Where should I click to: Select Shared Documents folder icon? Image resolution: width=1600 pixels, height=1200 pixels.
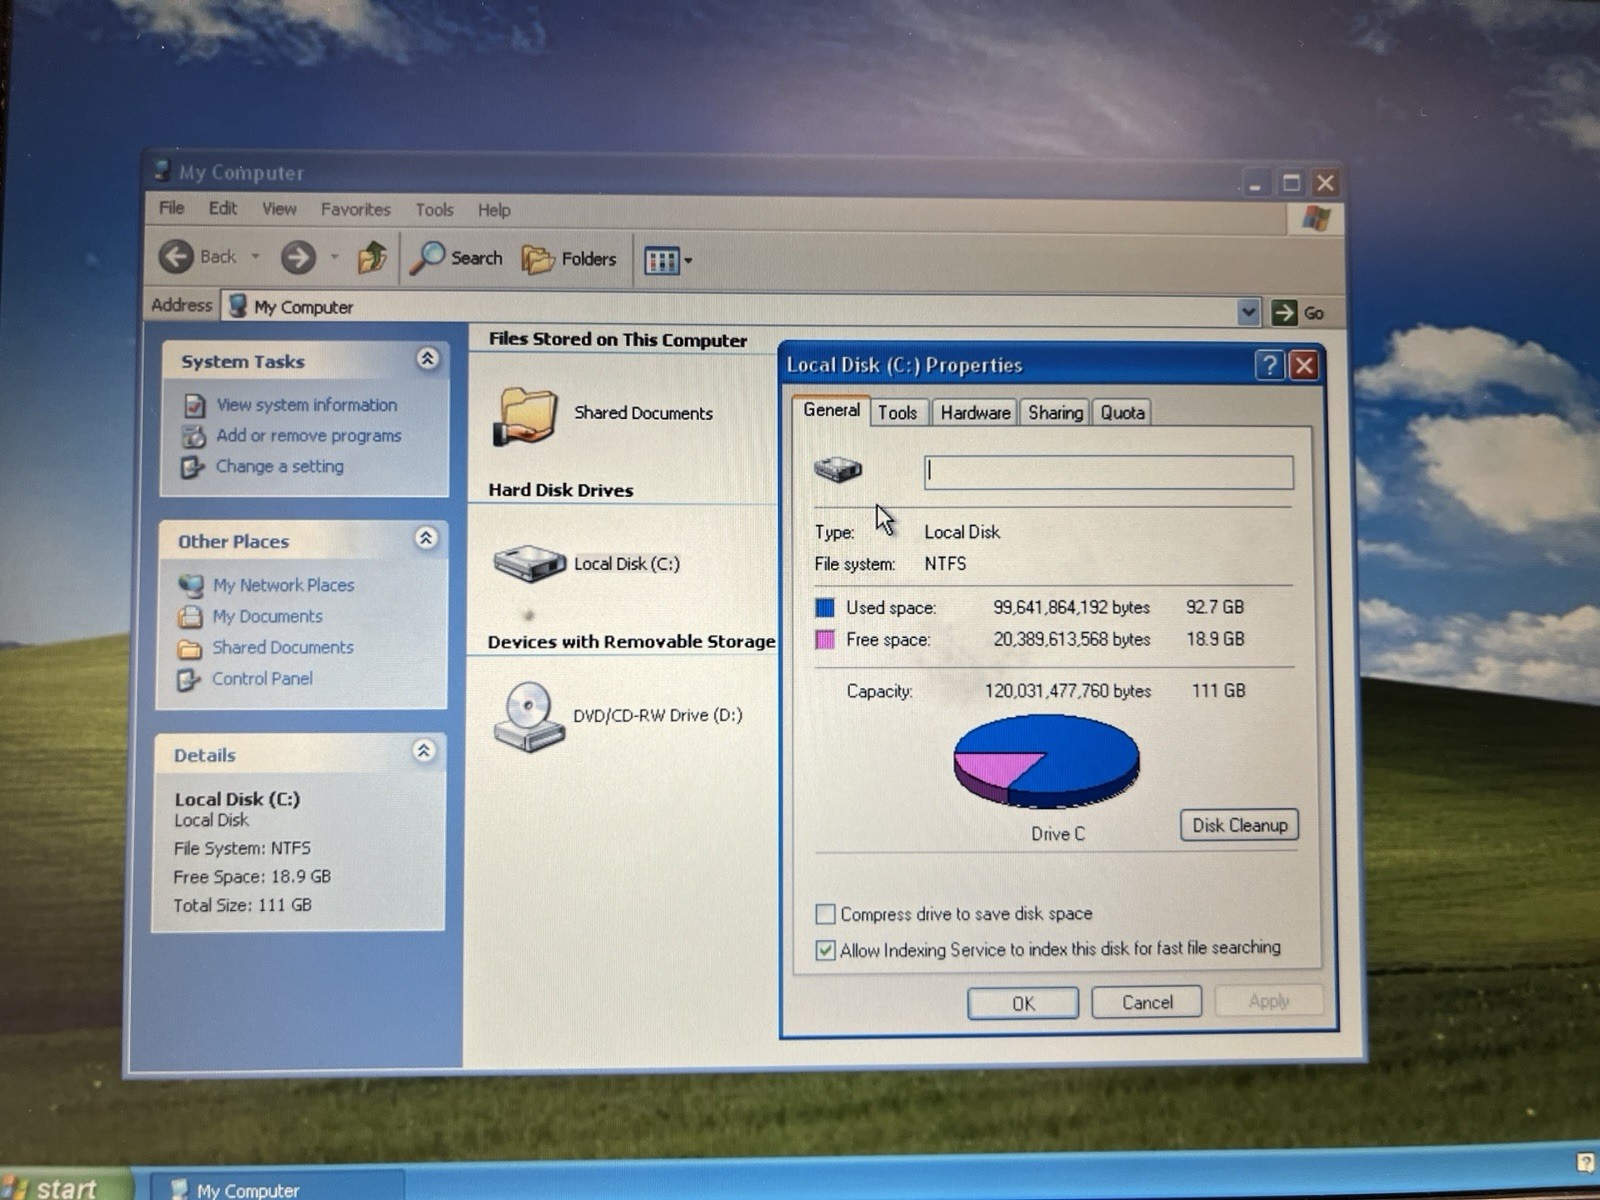click(x=524, y=415)
